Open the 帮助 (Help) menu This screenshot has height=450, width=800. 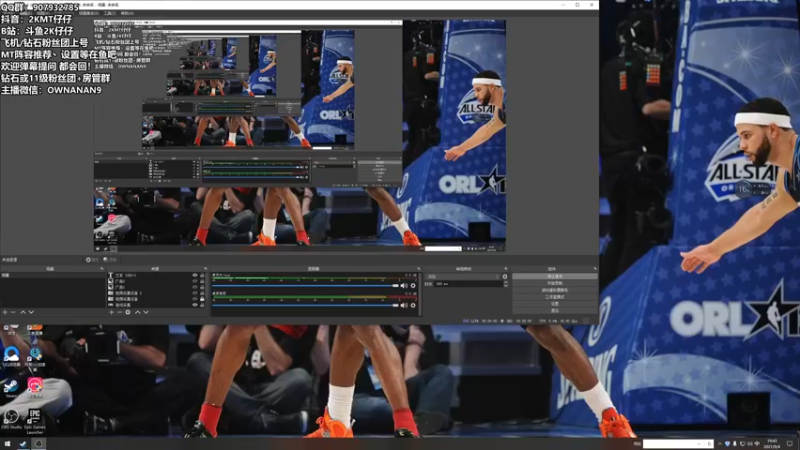127,13
